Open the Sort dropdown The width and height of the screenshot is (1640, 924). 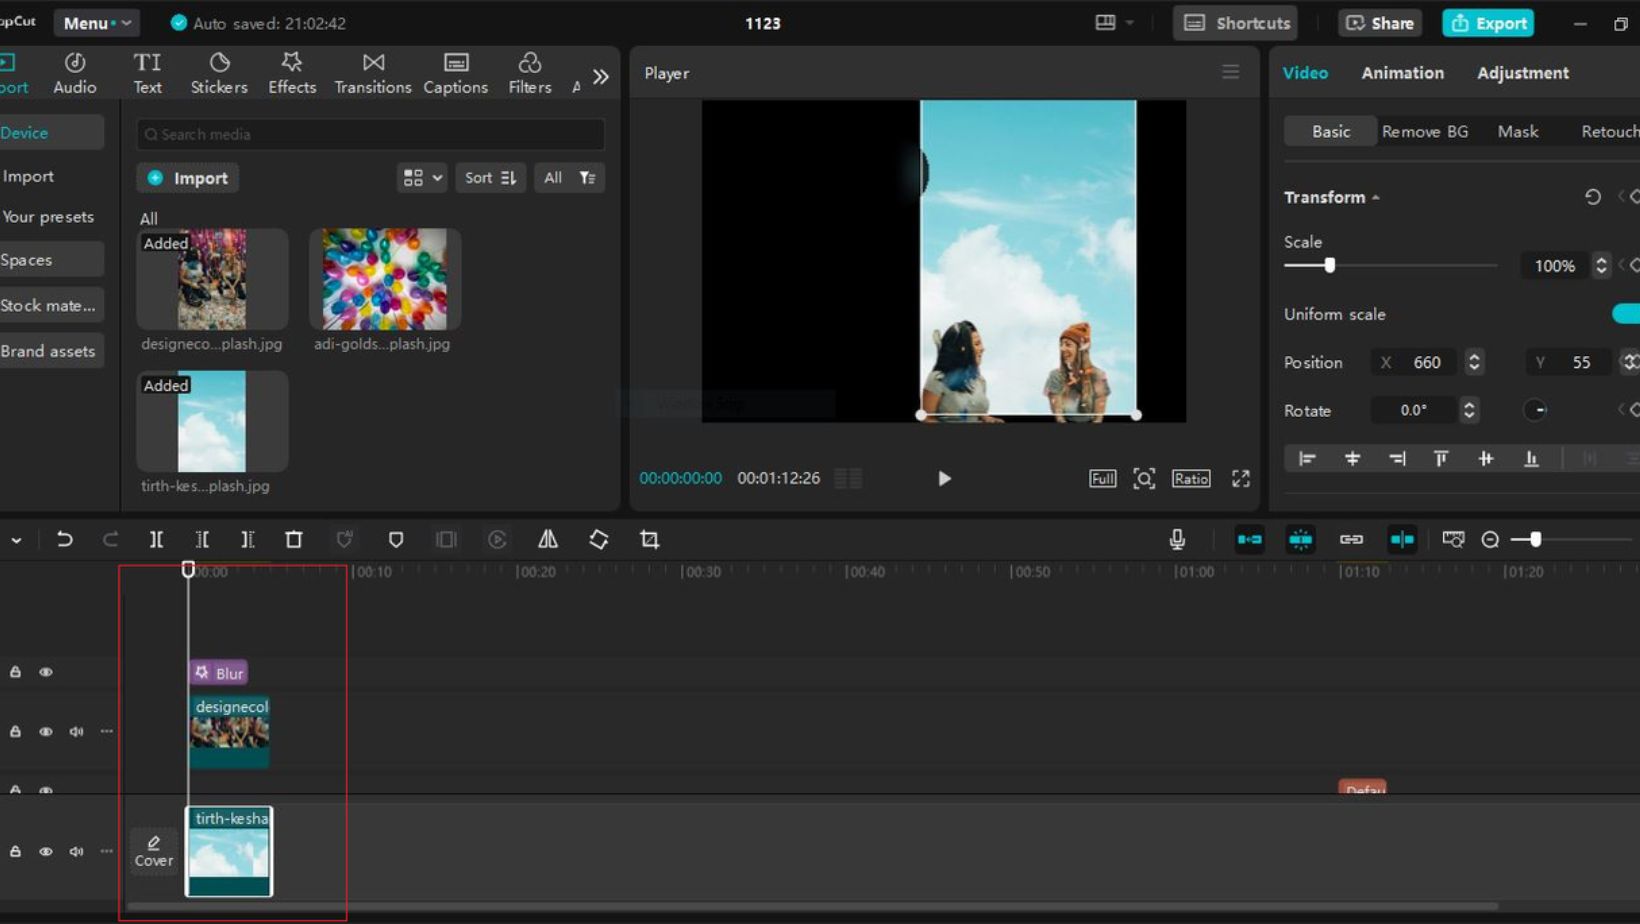[x=490, y=178]
